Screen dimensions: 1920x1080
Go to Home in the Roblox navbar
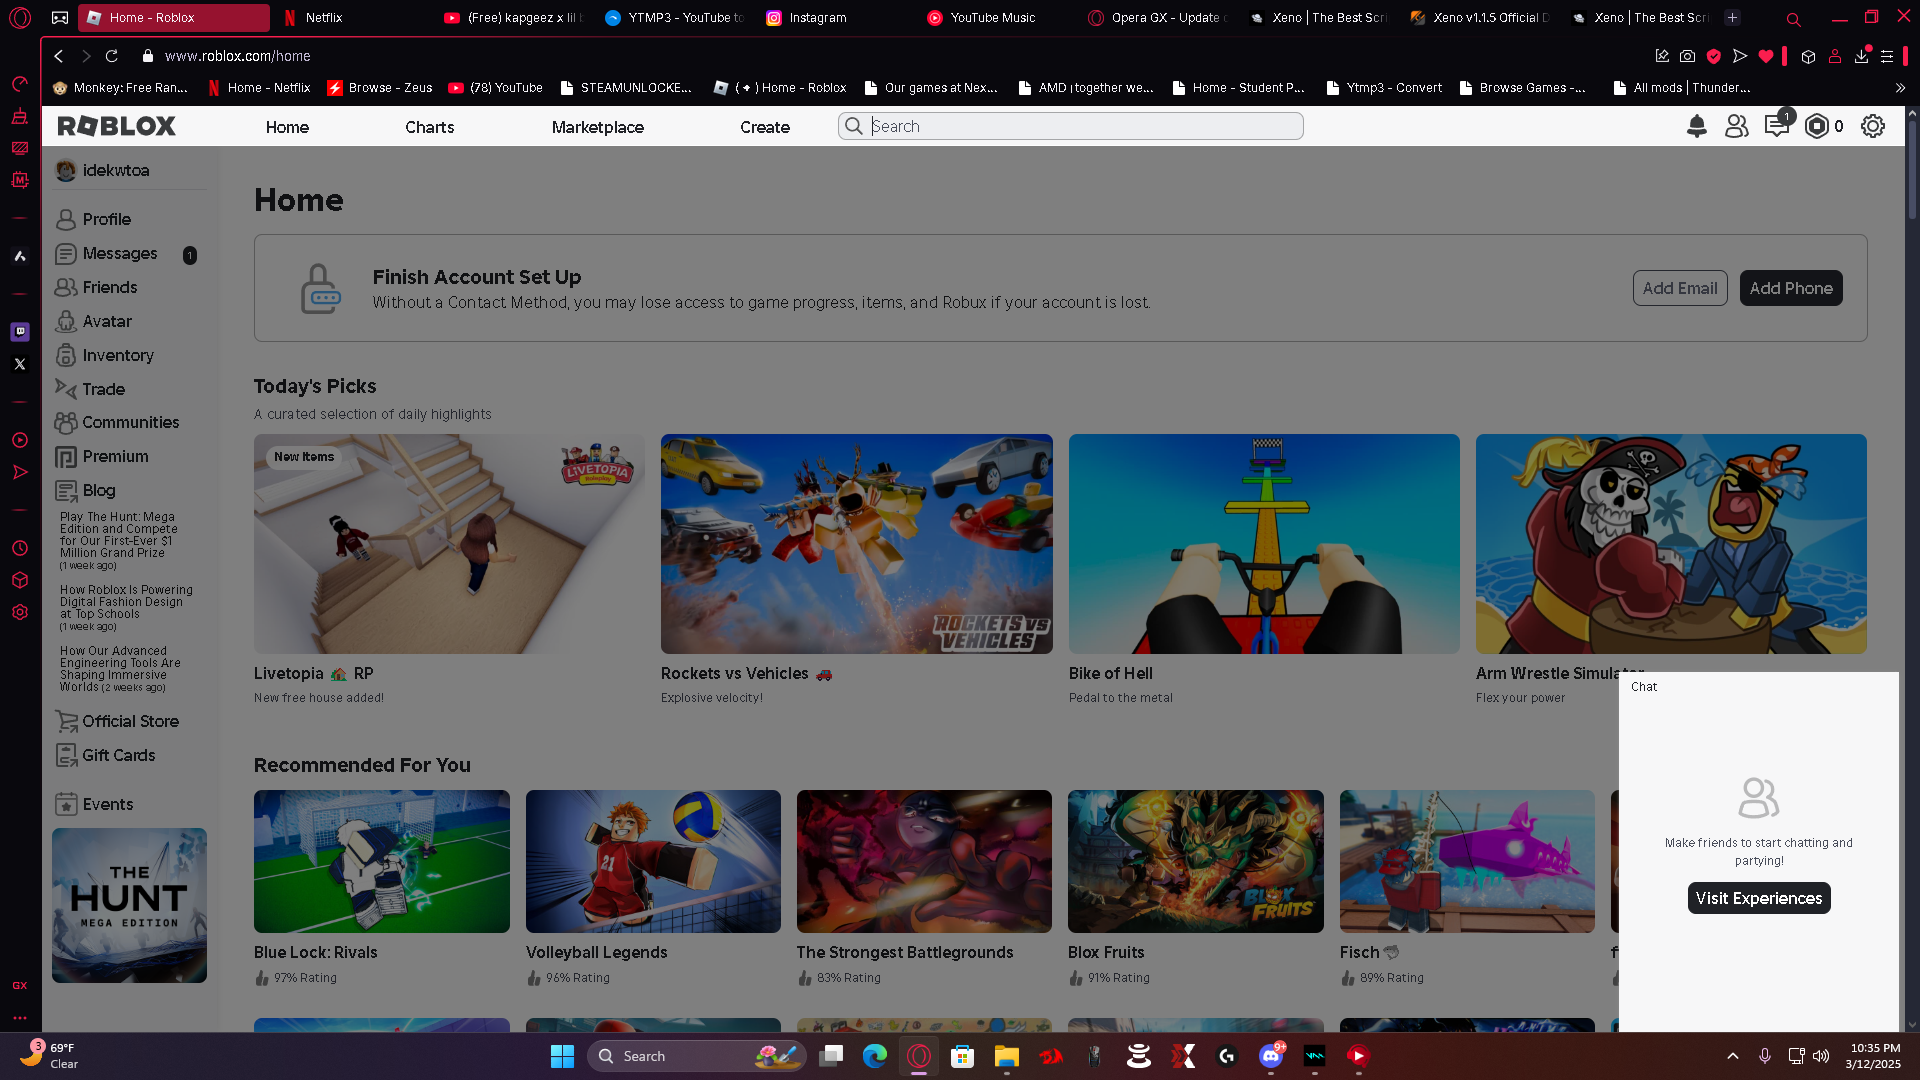coord(287,127)
